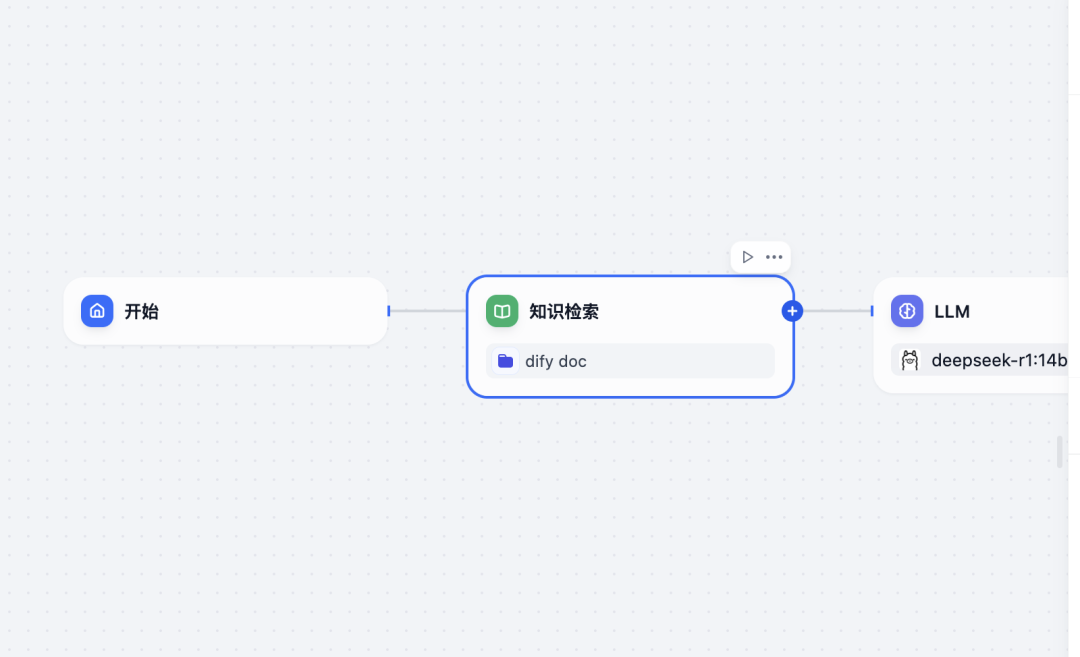Click the 知识检索 node title text
This screenshot has width=1080, height=657.
[565, 311]
